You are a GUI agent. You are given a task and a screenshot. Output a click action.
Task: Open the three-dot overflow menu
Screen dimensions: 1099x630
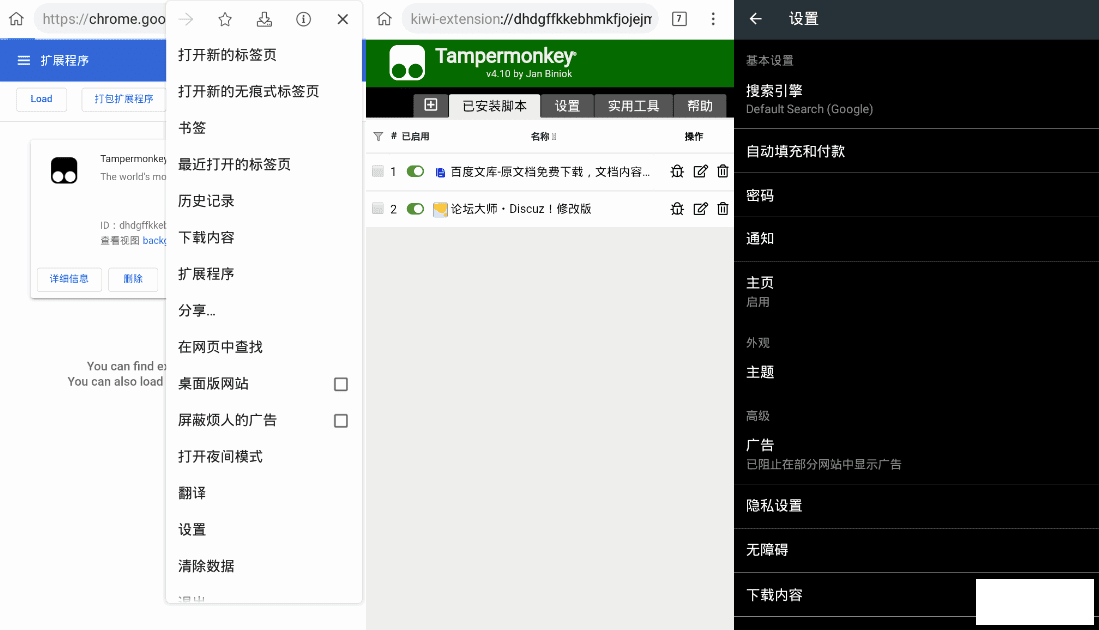pyautogui.click(x=713, y=19)
